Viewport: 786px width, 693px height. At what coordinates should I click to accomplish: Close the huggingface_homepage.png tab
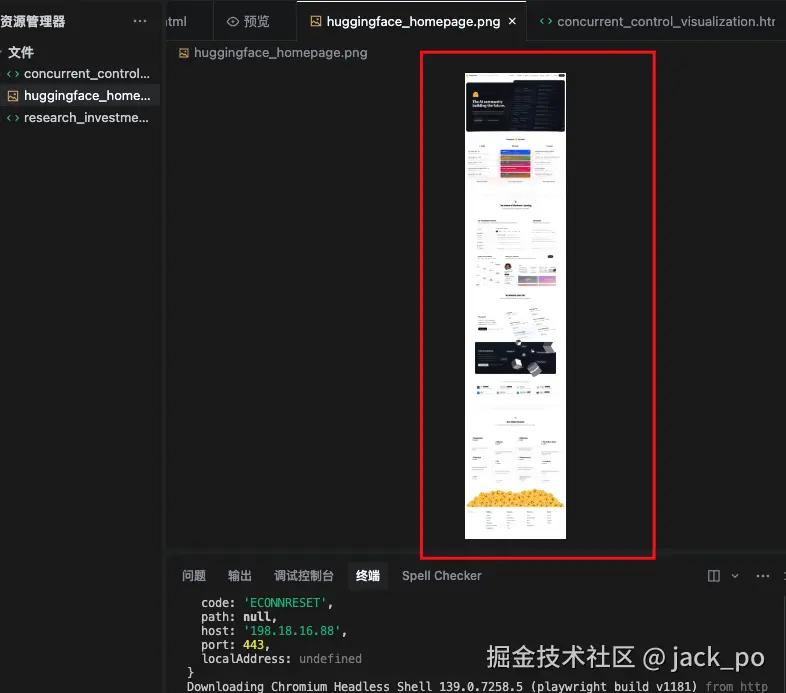click(x=512, y=21)
